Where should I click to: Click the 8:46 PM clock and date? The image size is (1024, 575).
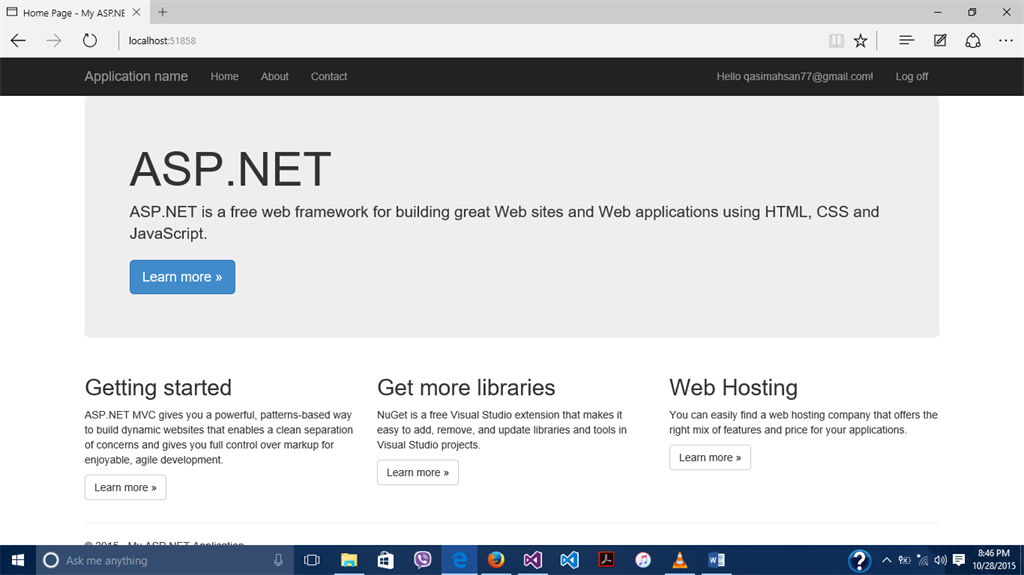994,560
